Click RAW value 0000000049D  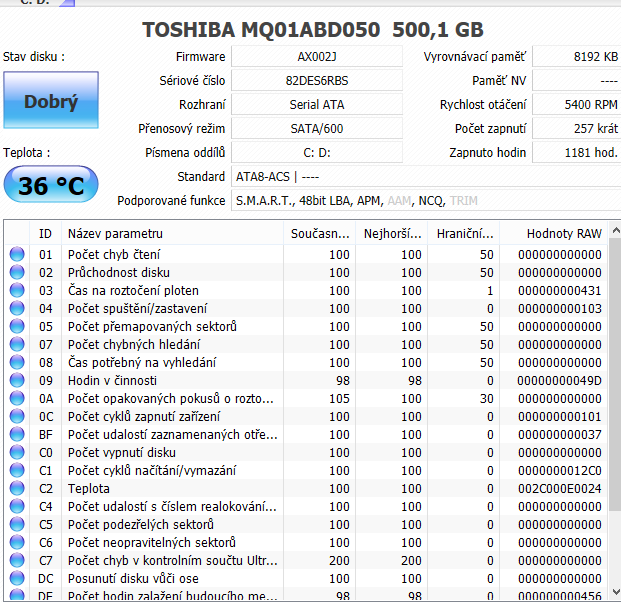click(560, 380)
